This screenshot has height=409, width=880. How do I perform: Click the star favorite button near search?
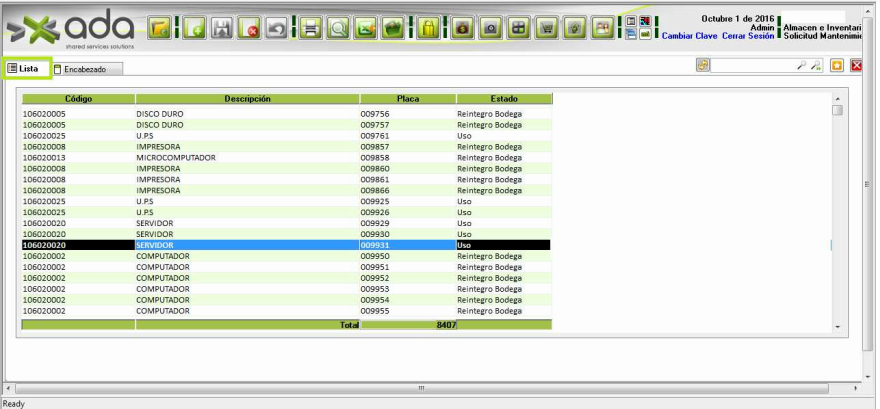[838, 66]
